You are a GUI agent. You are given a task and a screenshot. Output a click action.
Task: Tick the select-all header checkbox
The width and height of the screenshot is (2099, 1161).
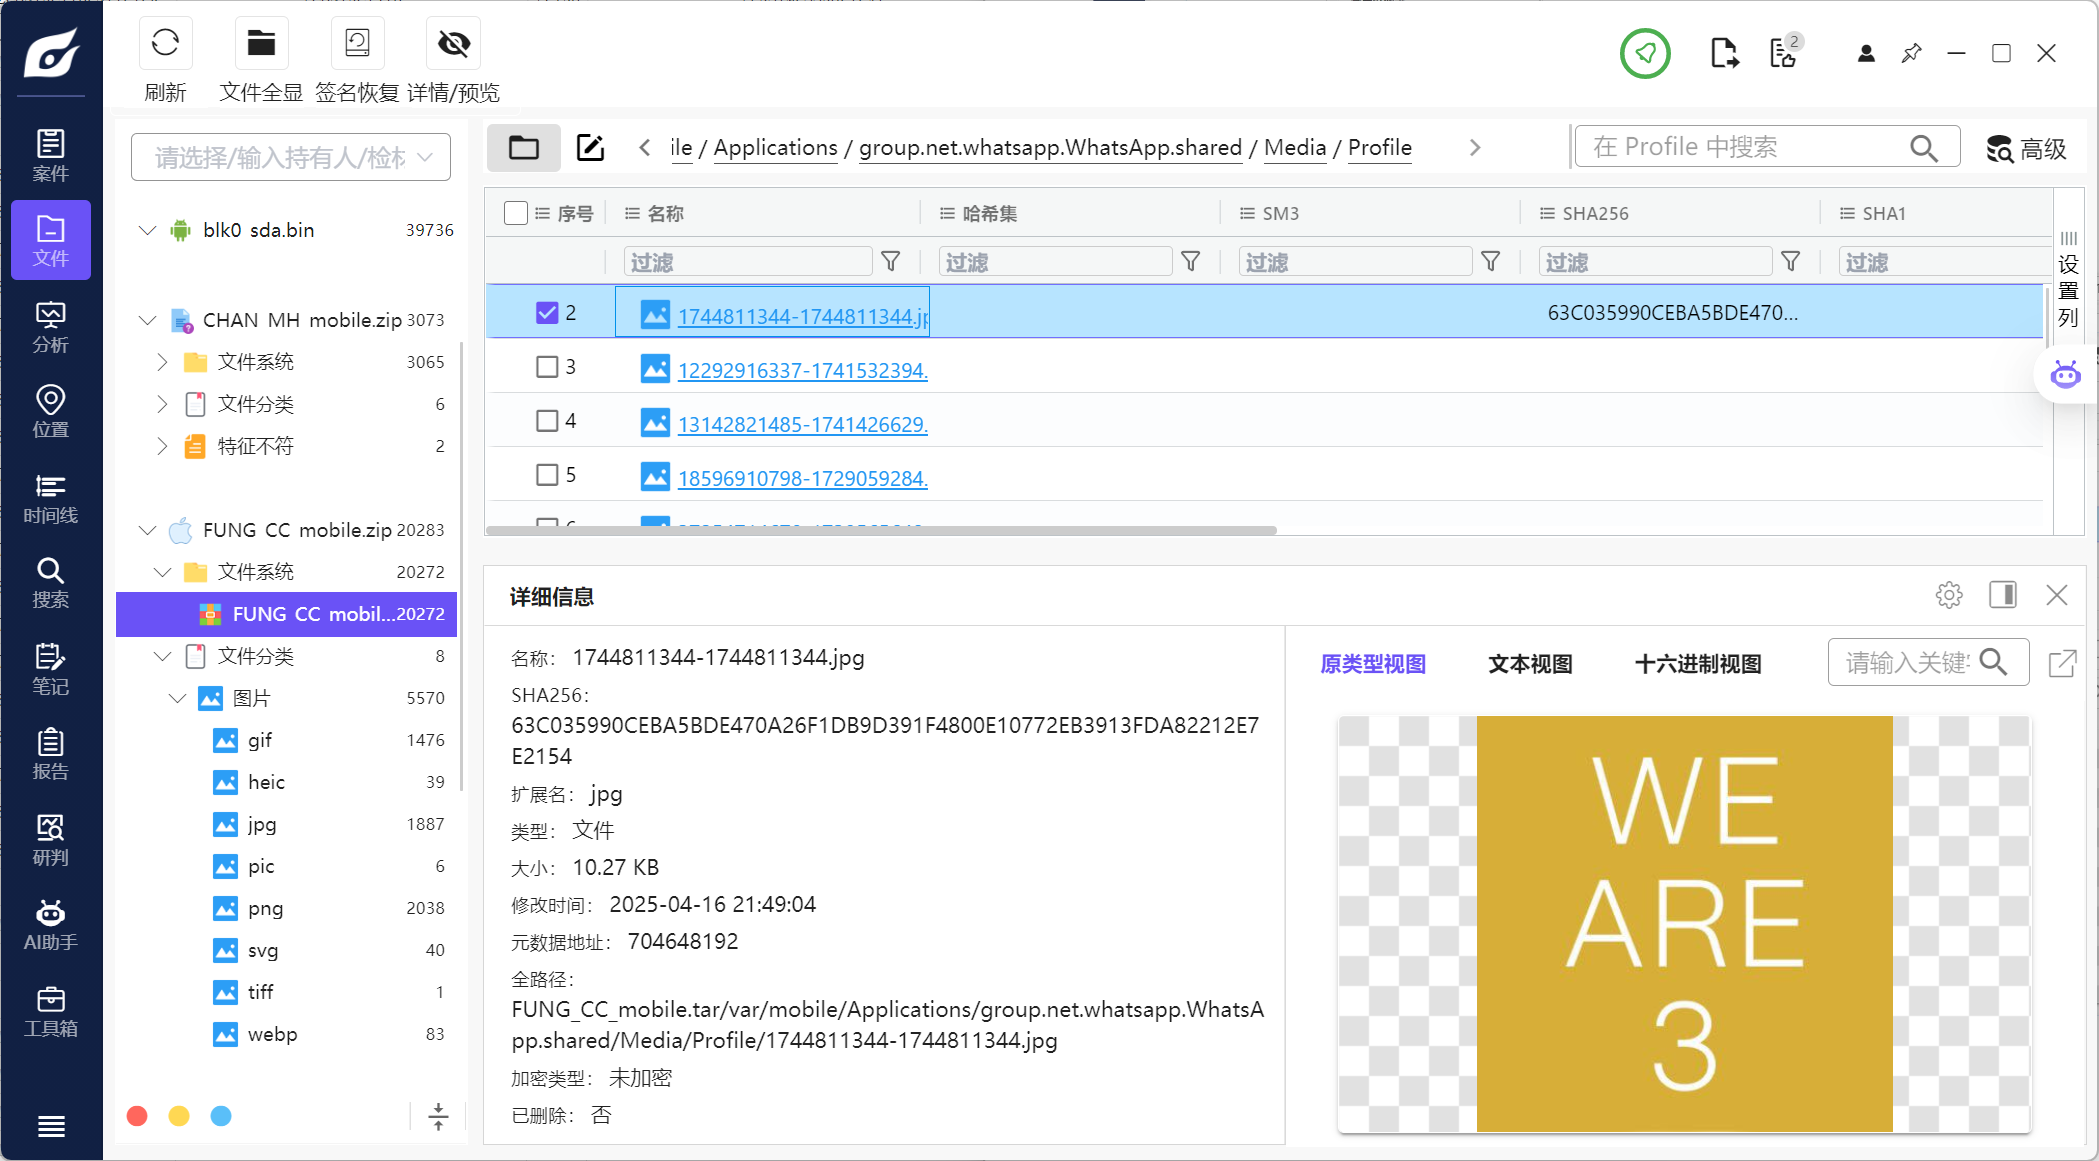pyautogui.click(x=516, y=213)
